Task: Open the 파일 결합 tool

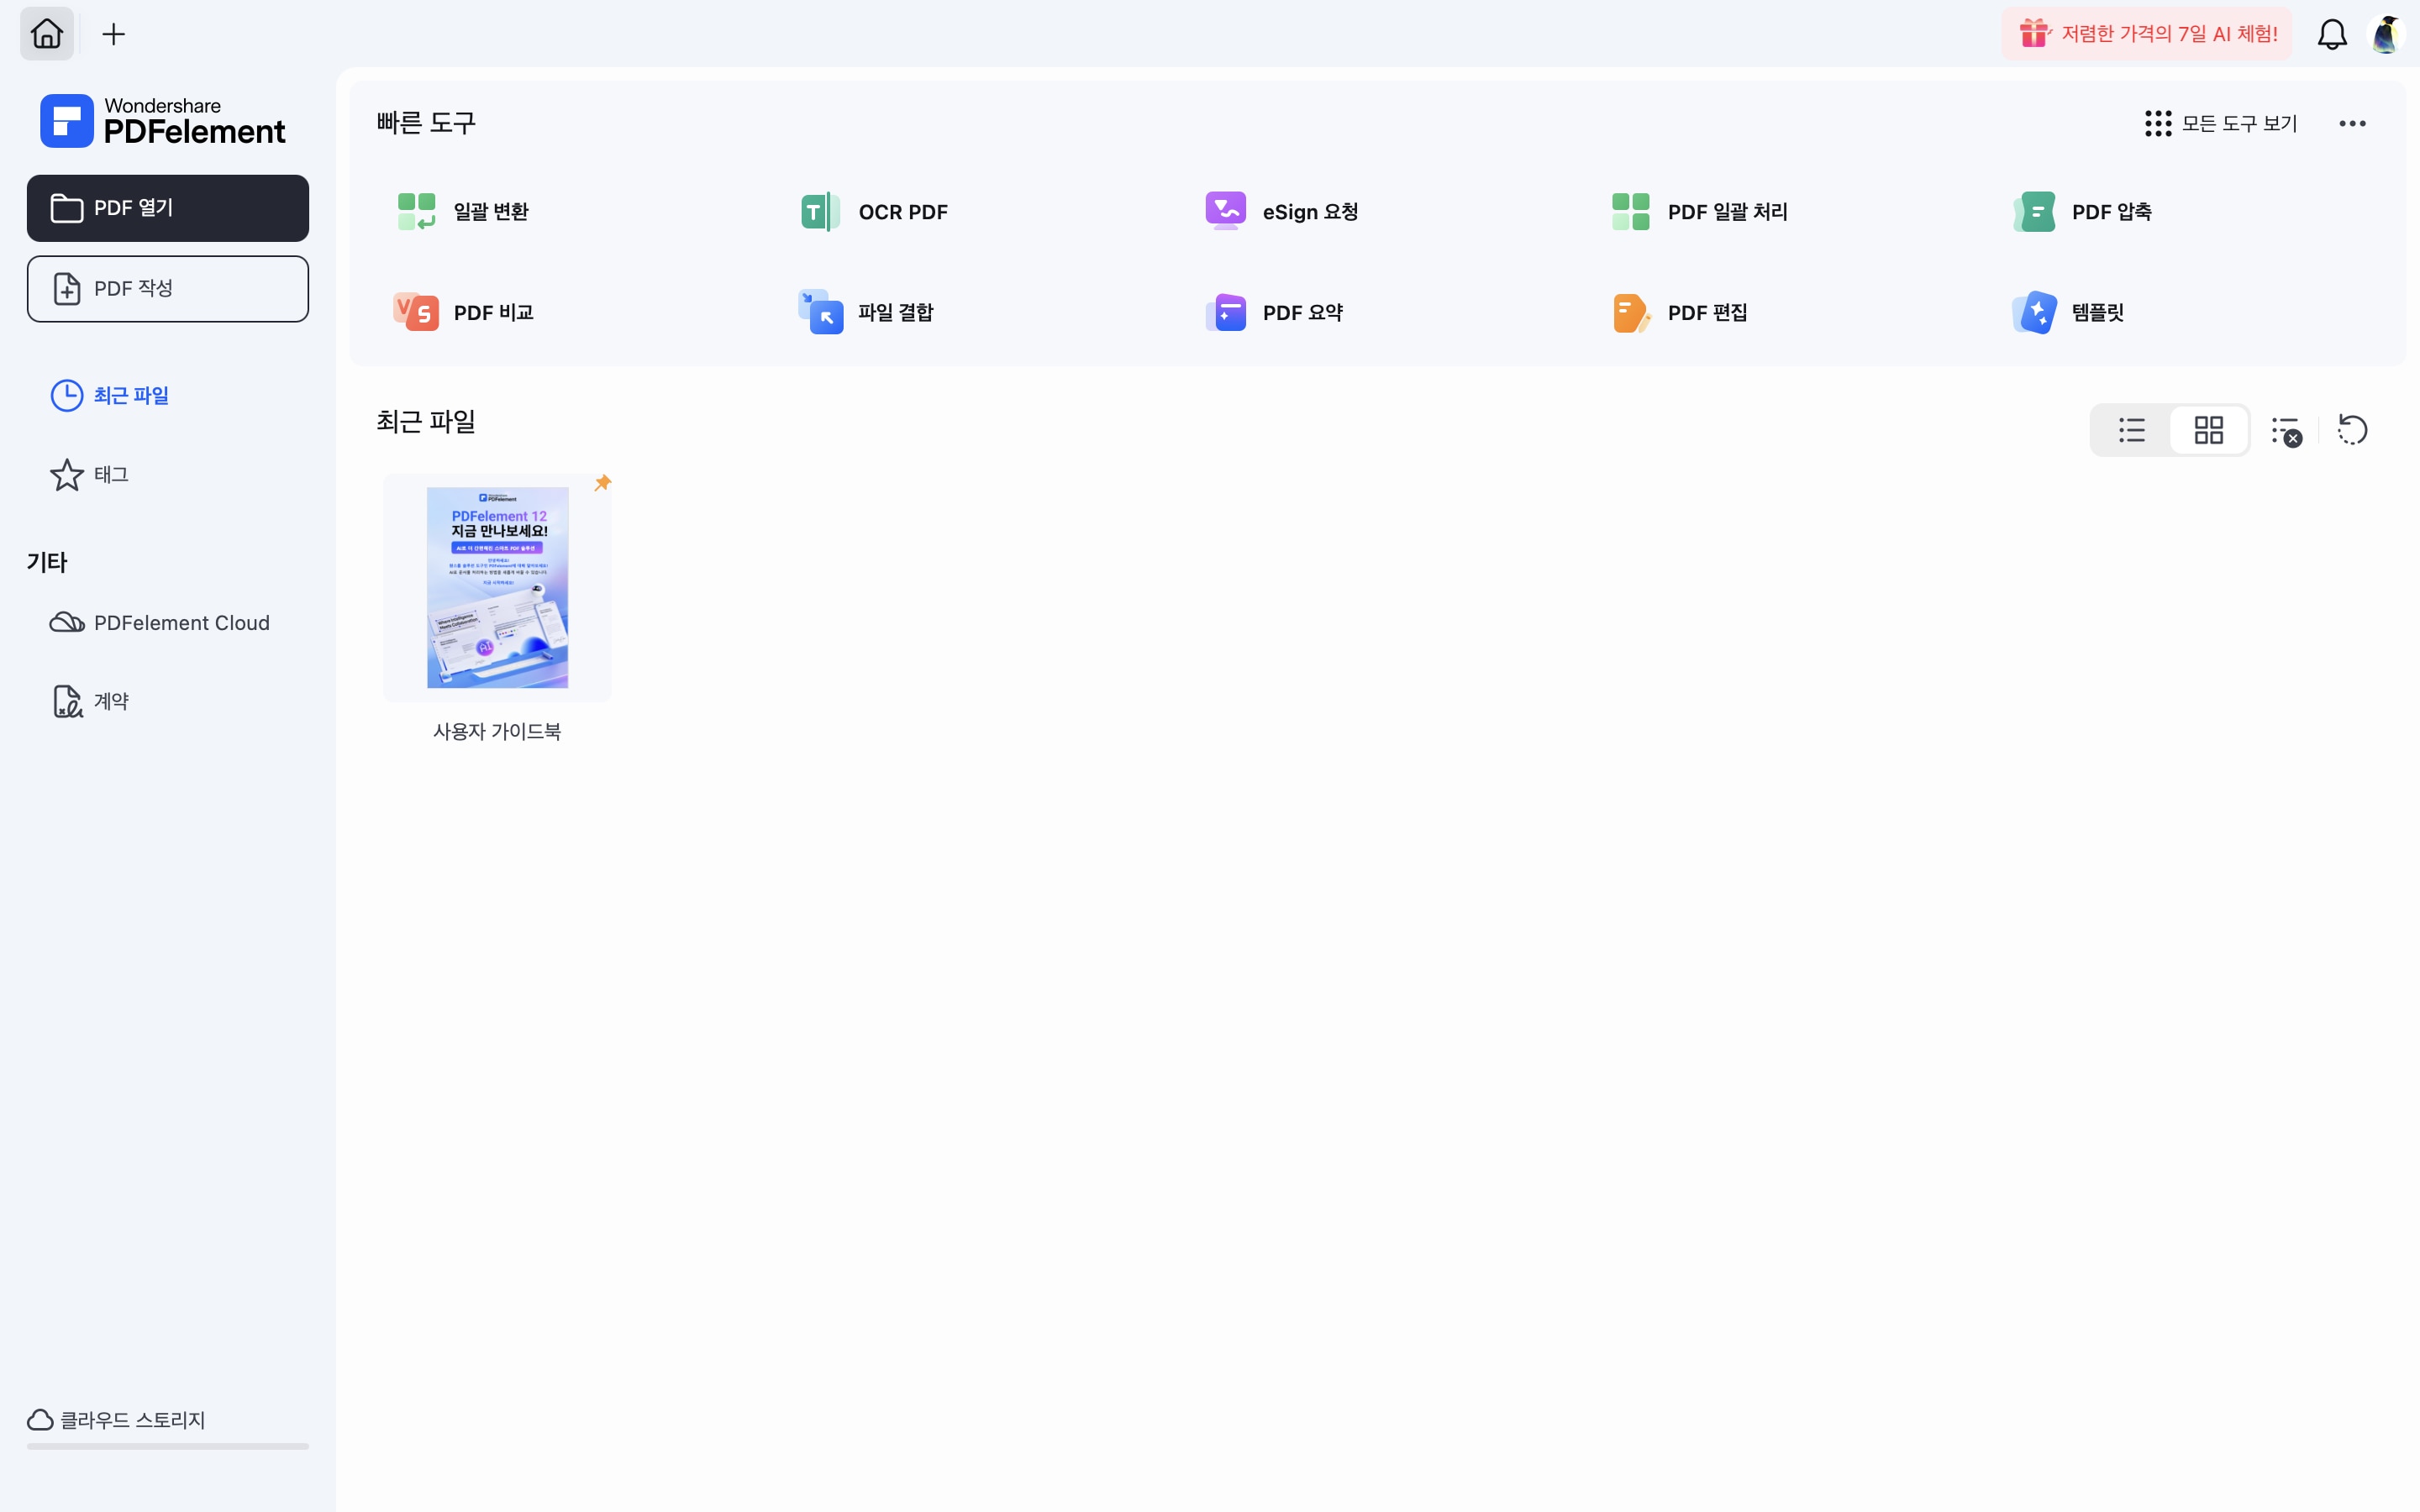Action: click(x=895, y=311)
